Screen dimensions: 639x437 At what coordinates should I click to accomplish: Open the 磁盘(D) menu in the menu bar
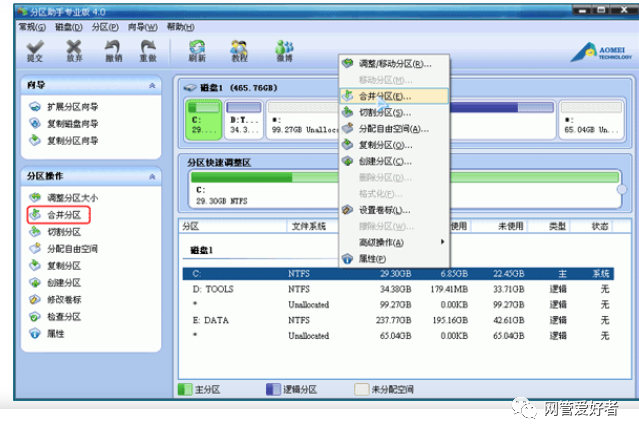(x=65, y=27)
